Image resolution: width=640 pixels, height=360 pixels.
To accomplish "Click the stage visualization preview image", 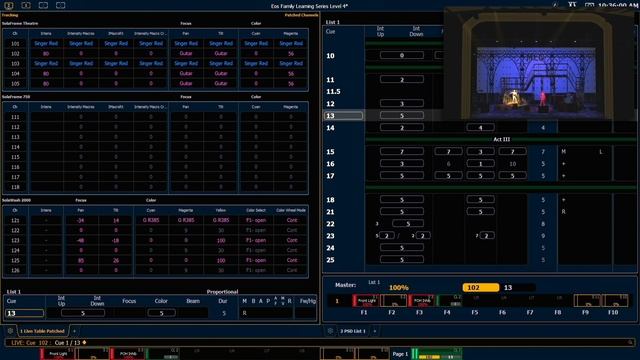I will pyautogui.click(x=541, y=65).
